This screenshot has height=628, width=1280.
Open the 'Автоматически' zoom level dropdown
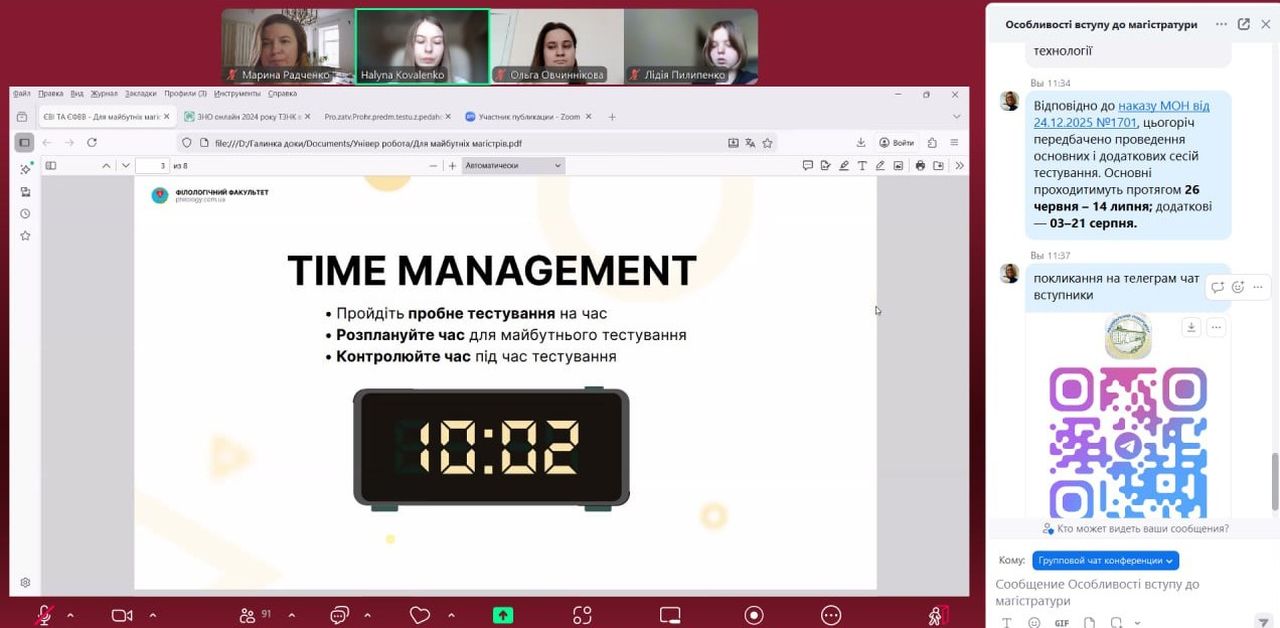tap(513, 165)
